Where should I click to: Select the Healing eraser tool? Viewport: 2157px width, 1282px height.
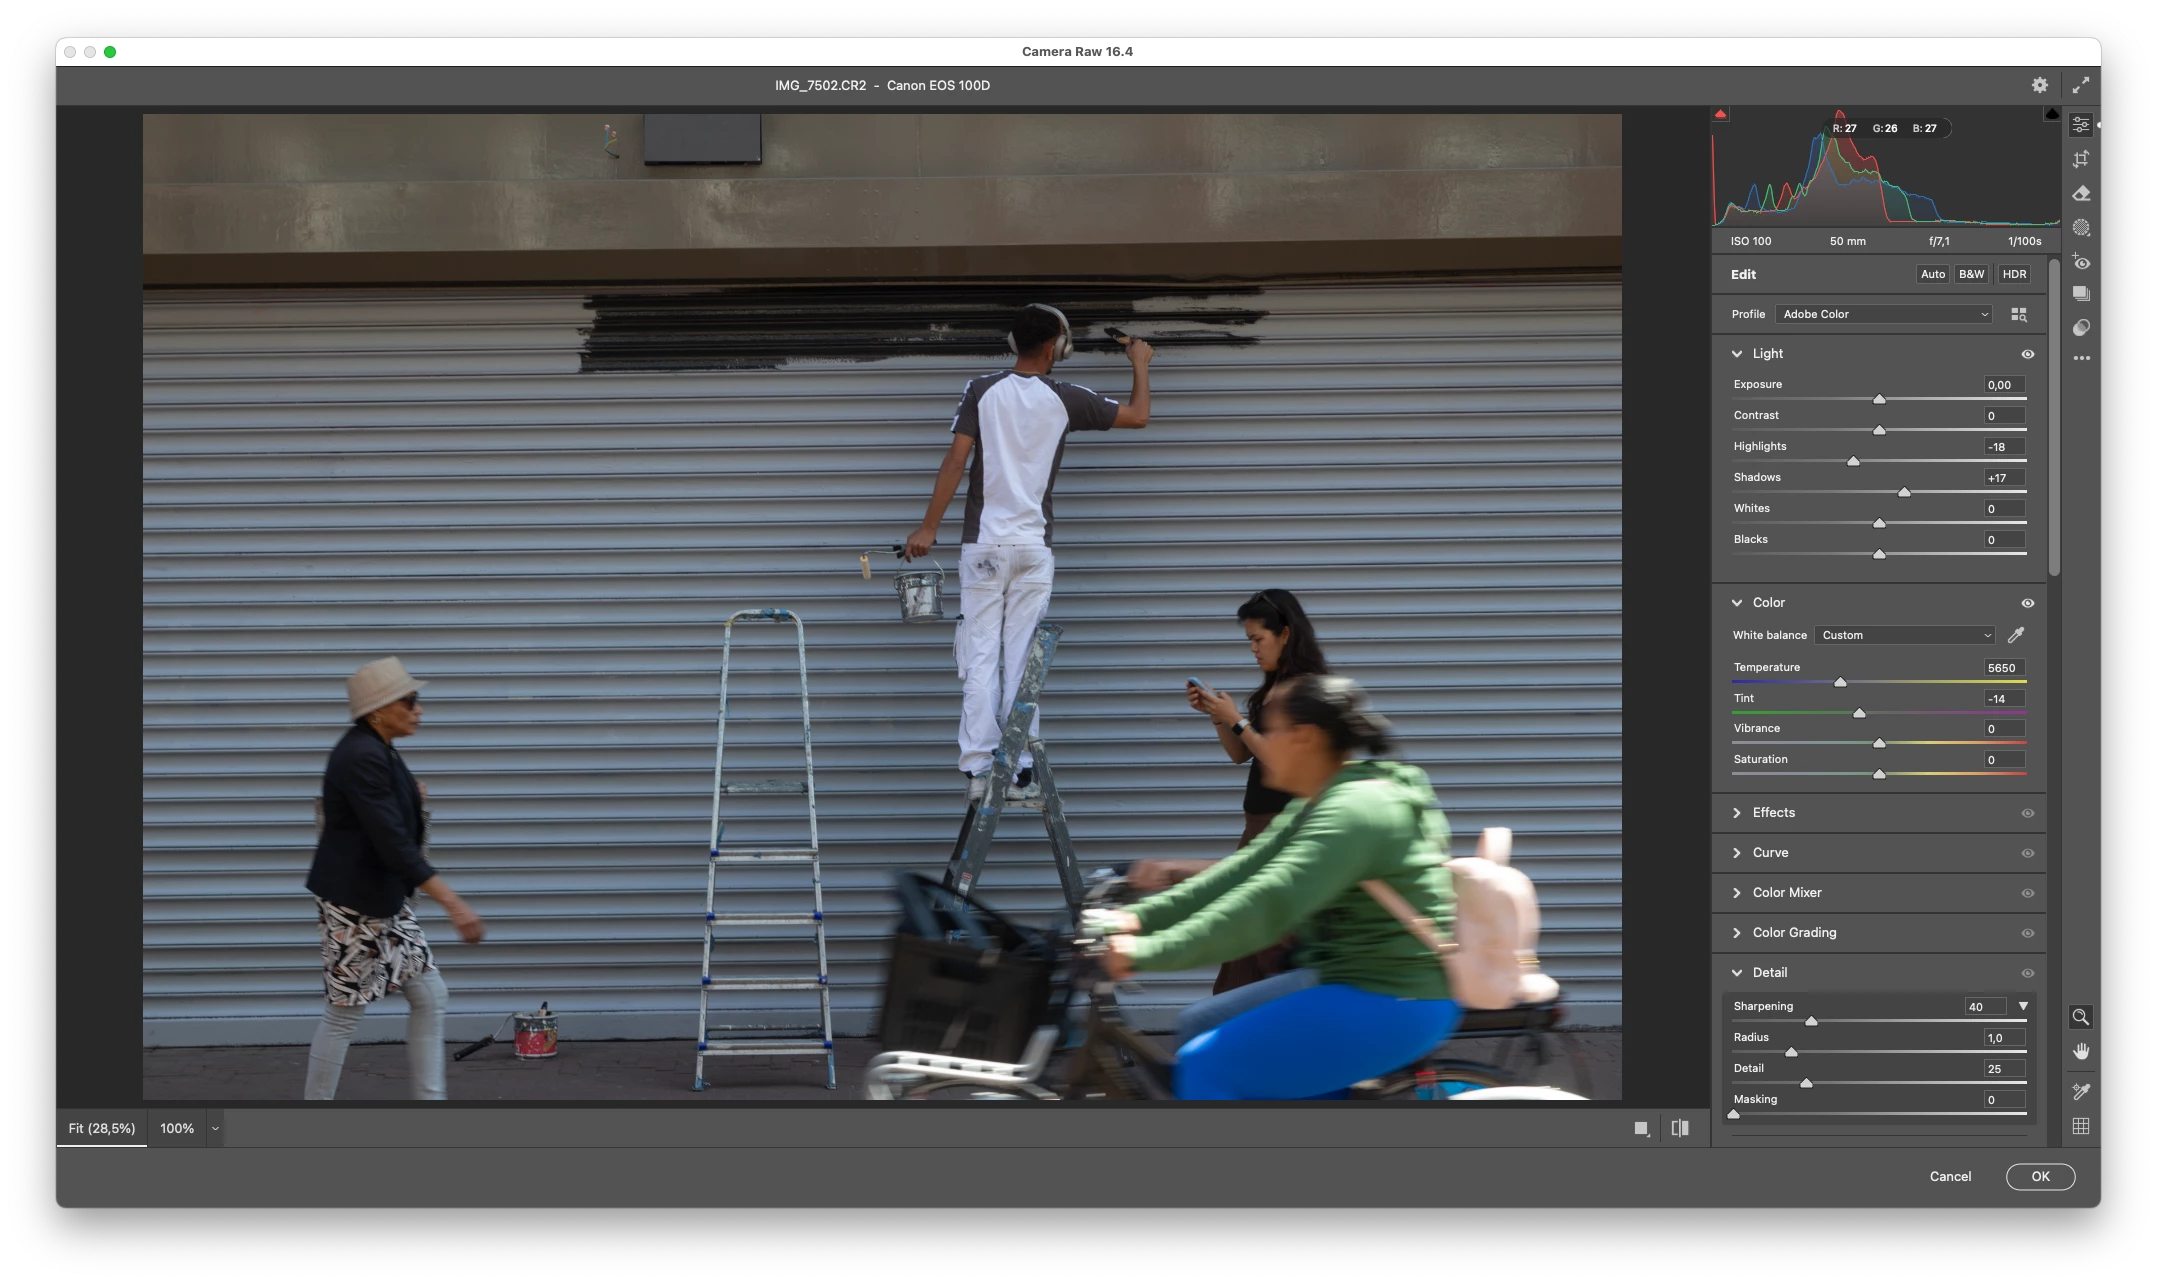click(2081, 193)
